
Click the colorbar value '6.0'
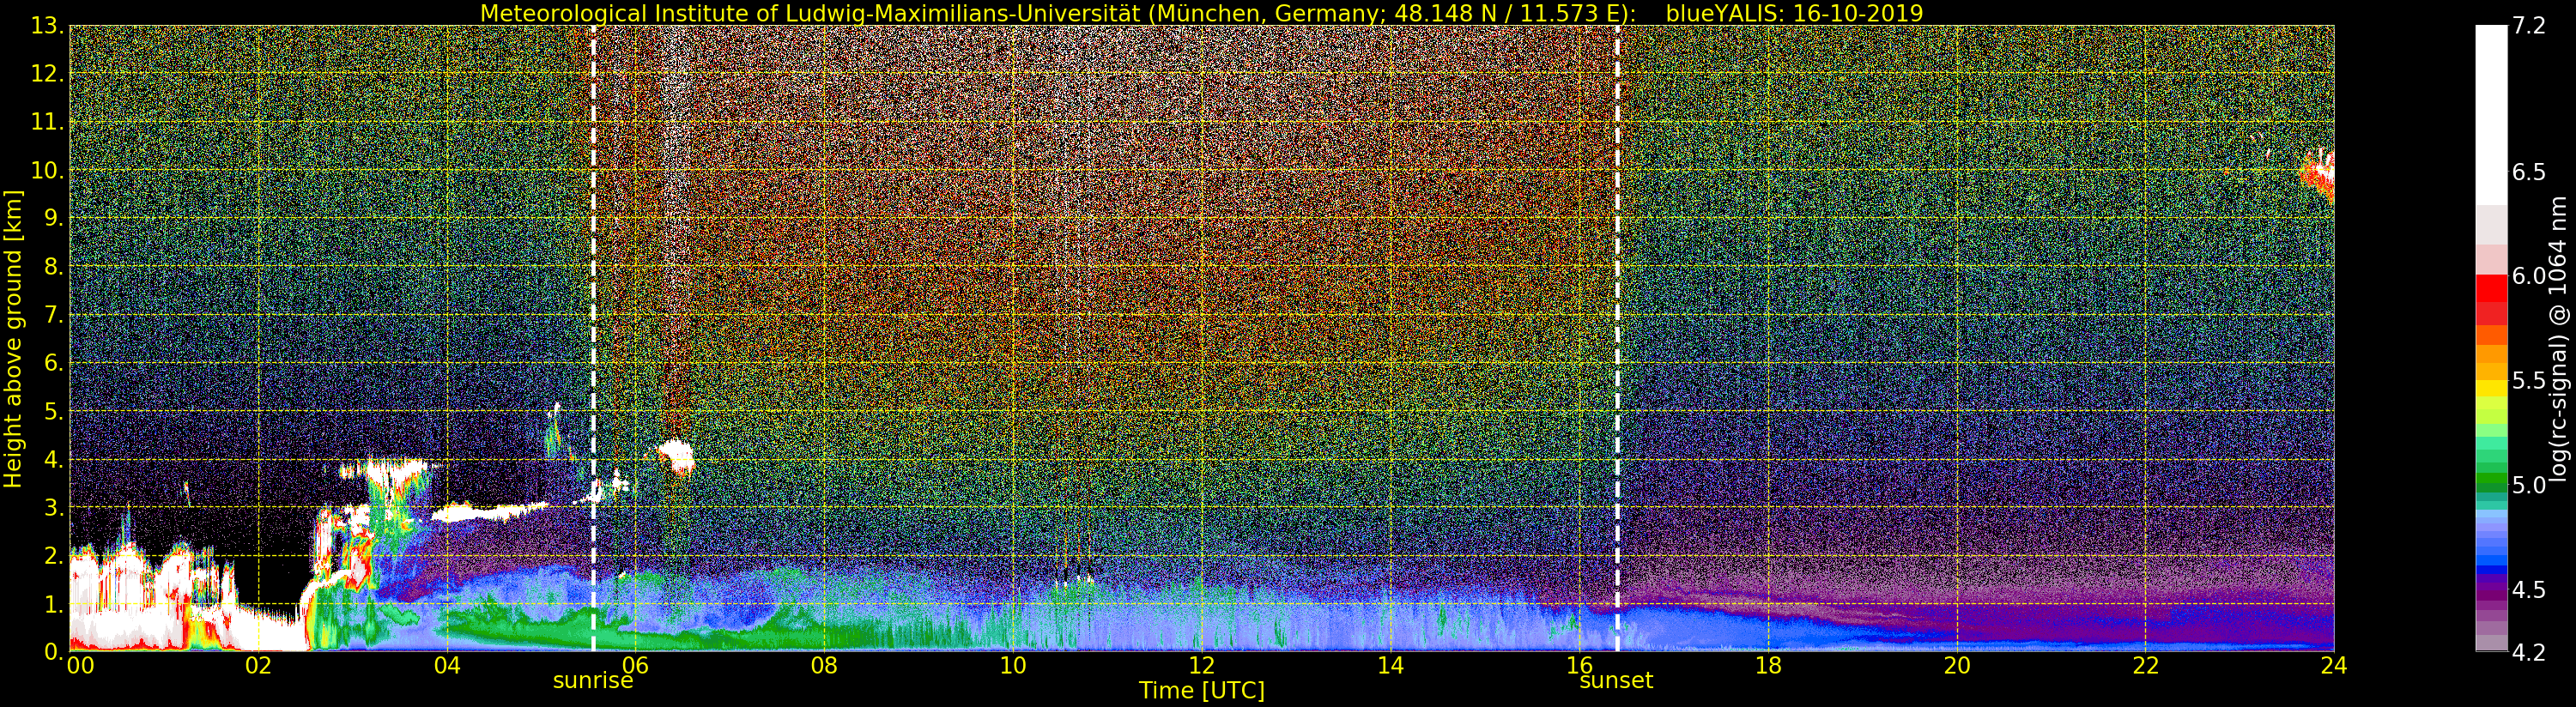point(2529,276)
